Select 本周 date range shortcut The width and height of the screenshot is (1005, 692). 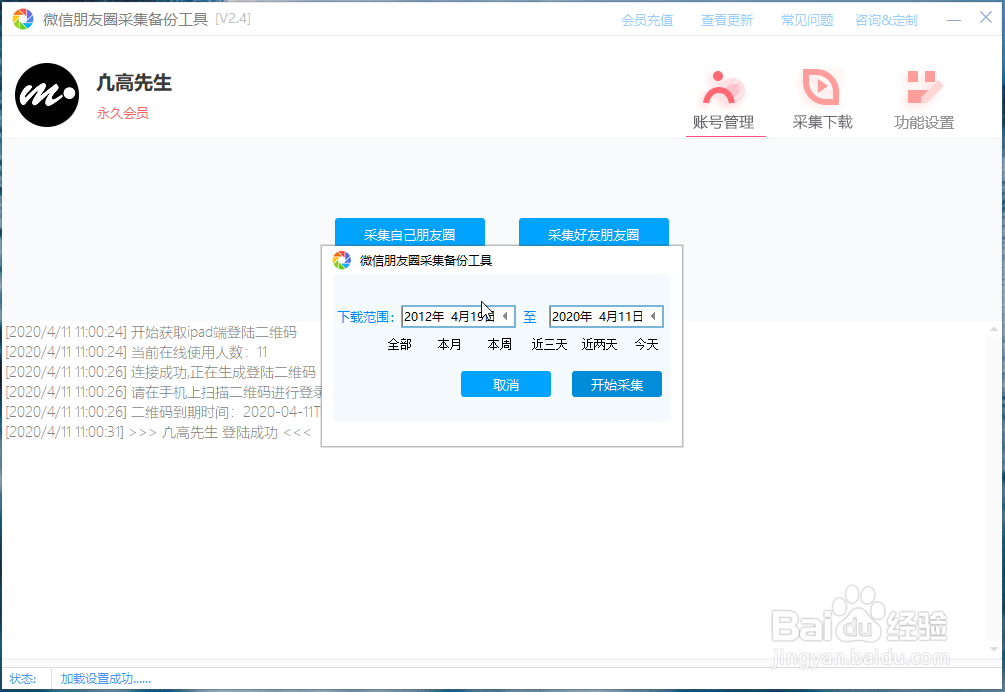pos(499,345)
